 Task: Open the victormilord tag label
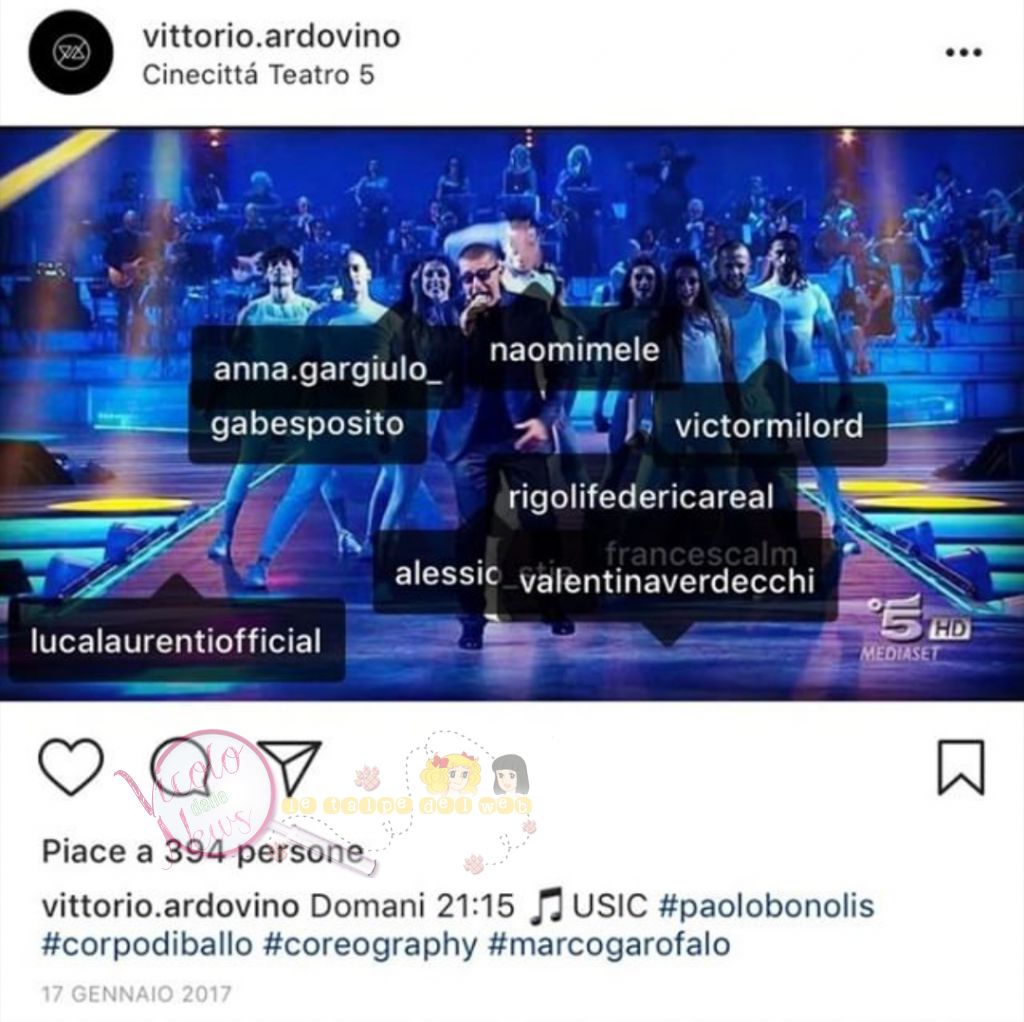coord(769,426)
